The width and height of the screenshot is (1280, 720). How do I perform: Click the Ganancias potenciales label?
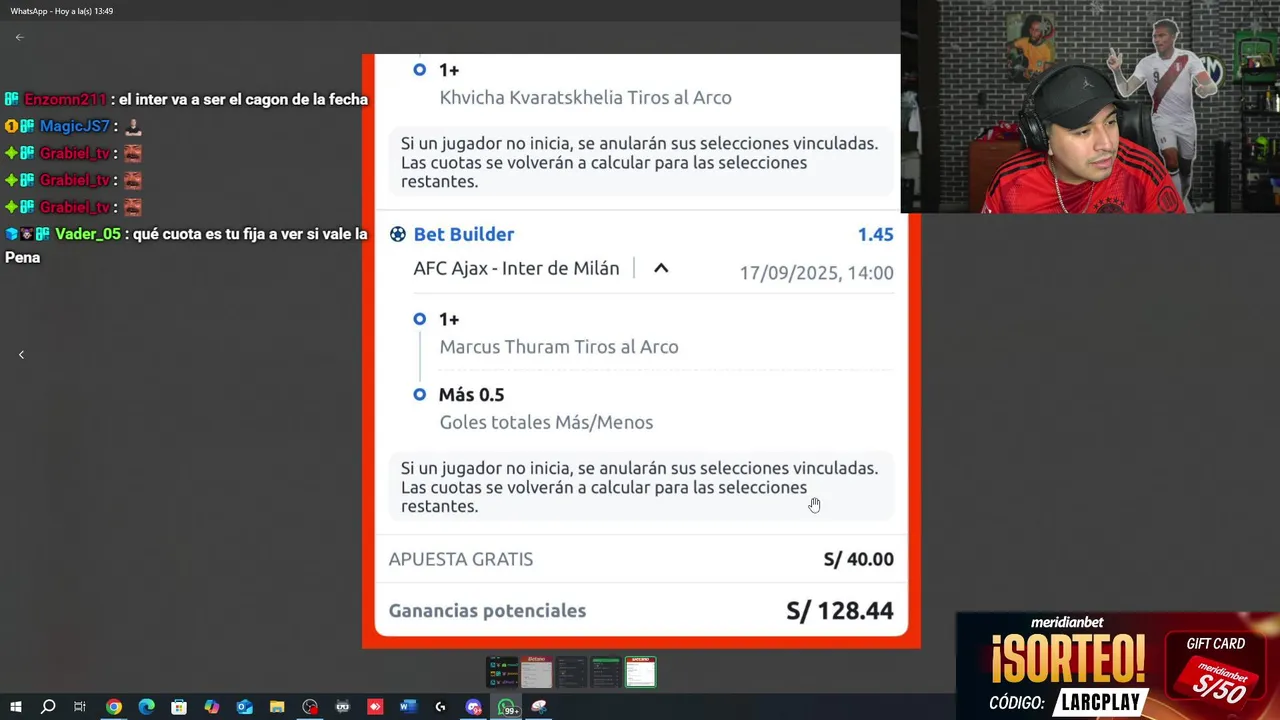coord(487,610)
